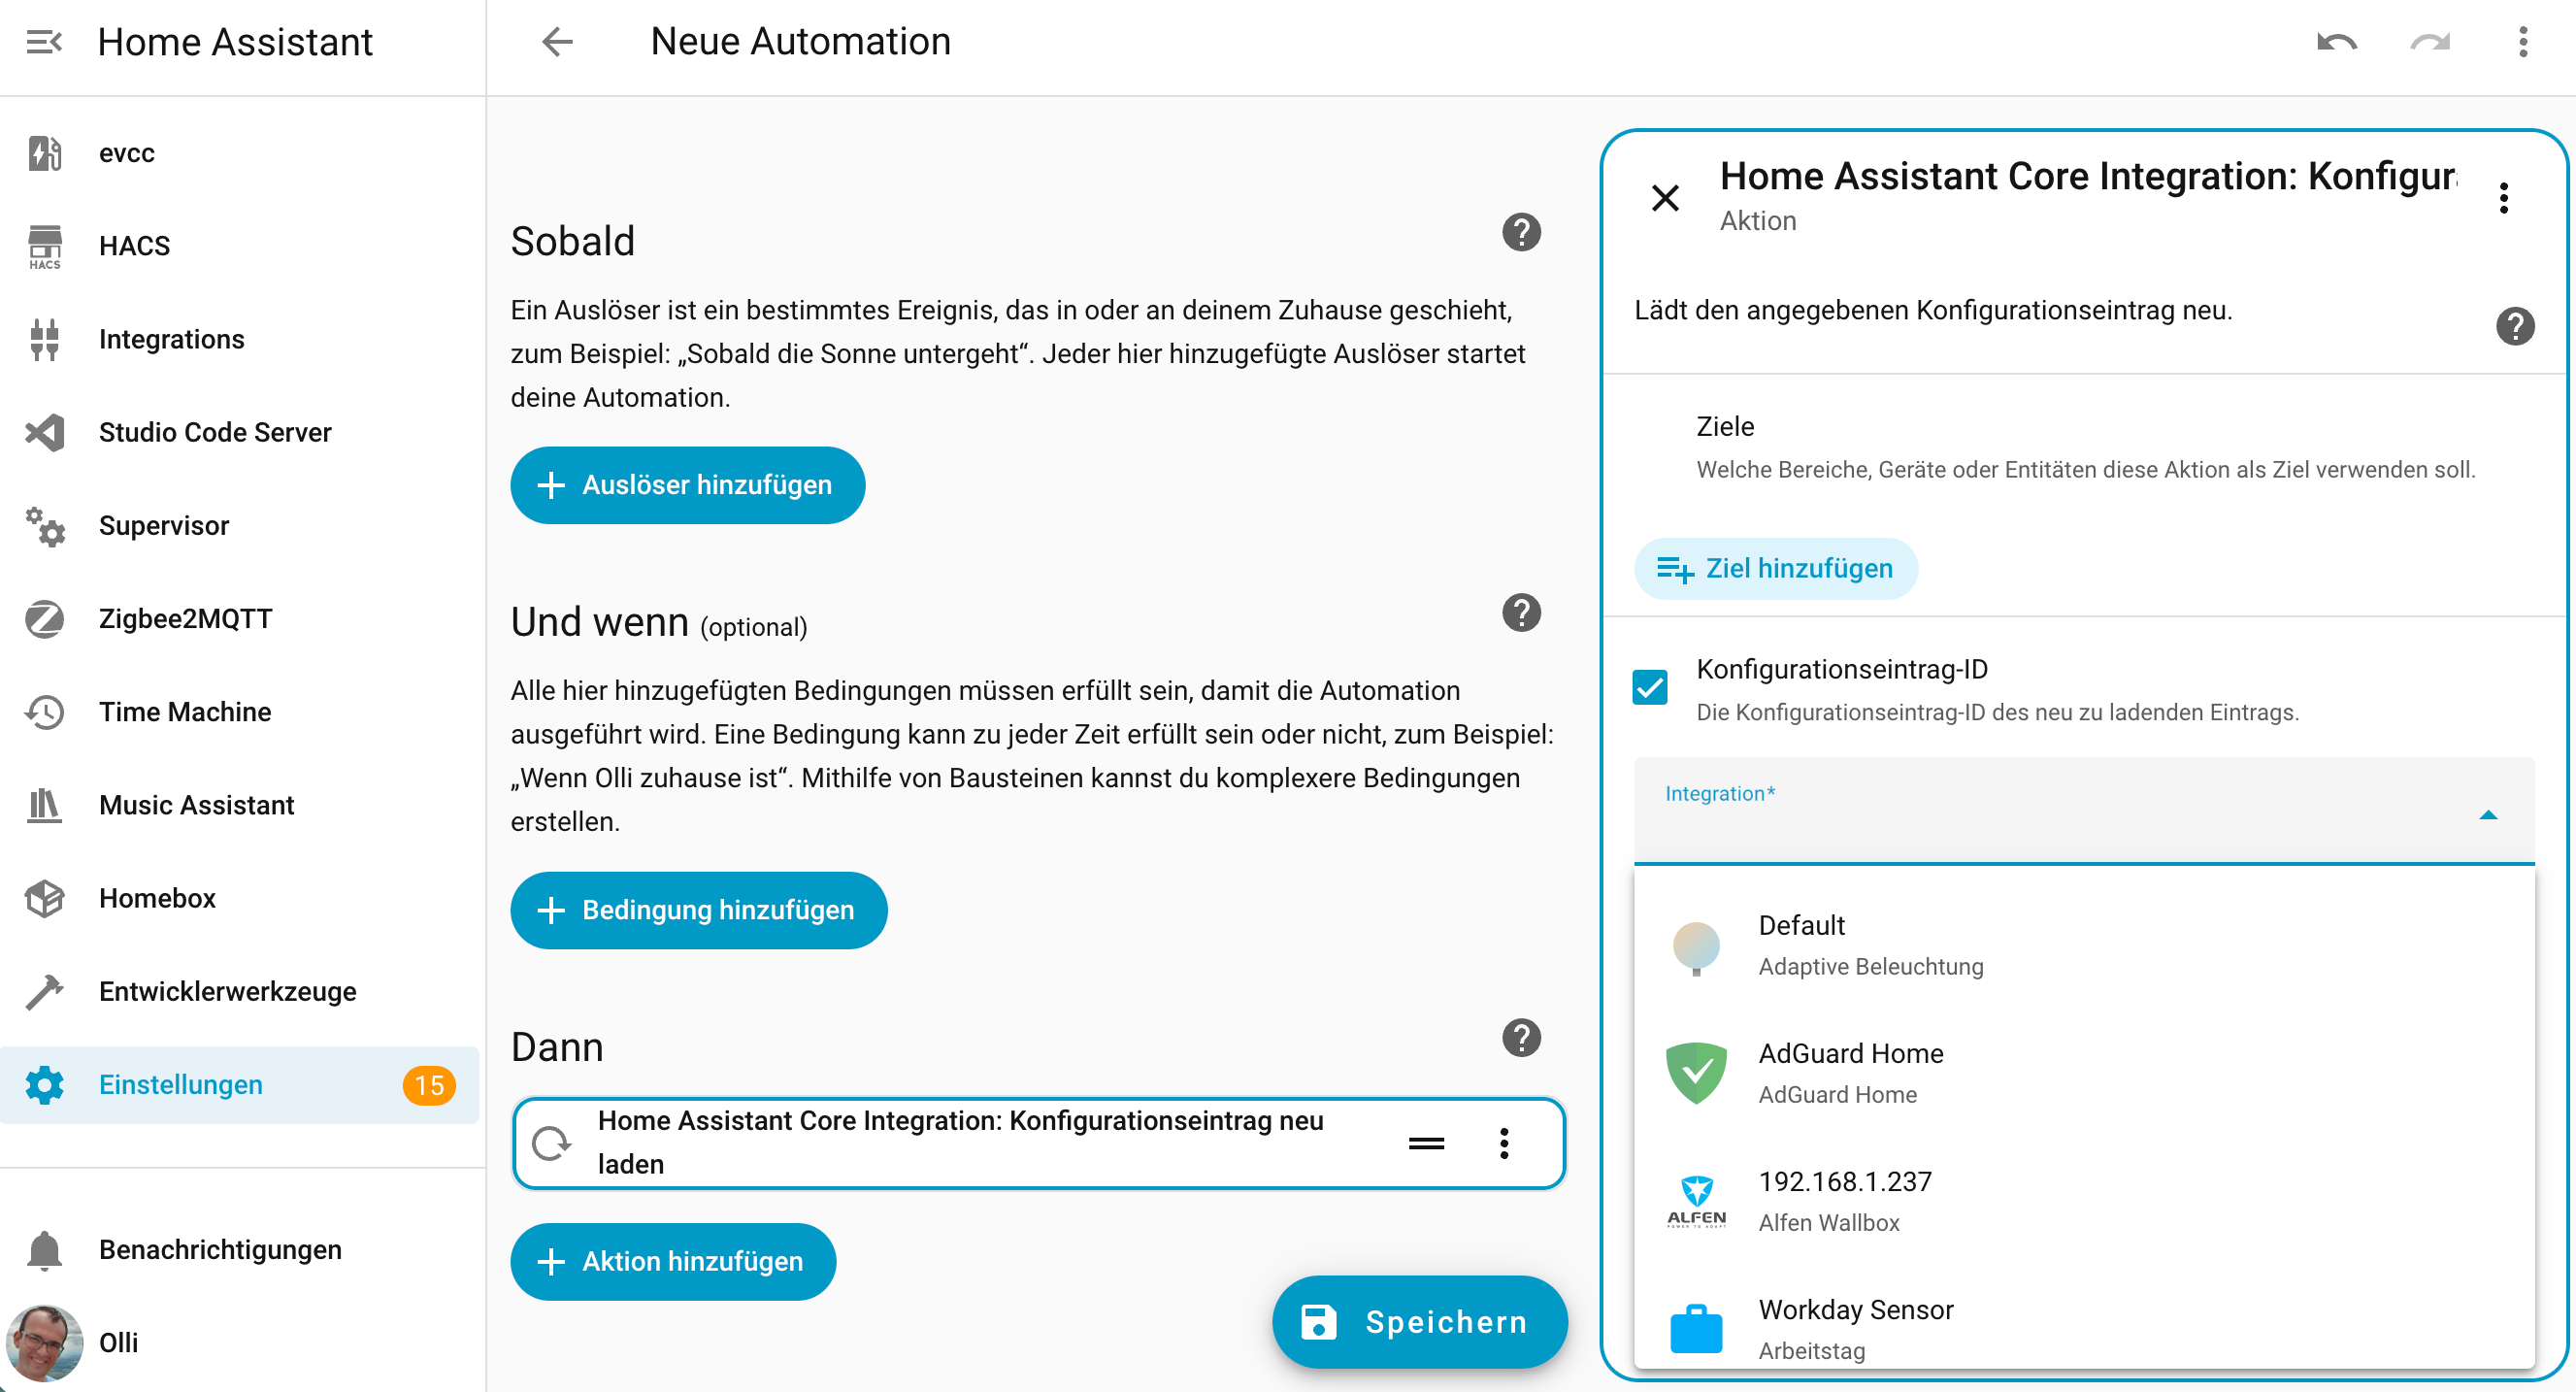Open Zigbee2MQTT in the sidebar
Screen dimensions: 2576x1392
[185, 619]
